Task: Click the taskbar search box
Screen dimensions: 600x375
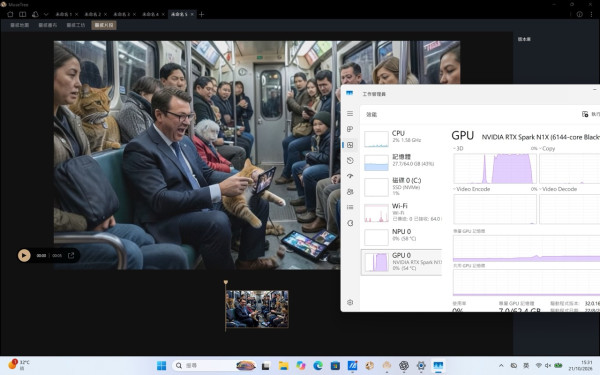Action: (214, 366)
